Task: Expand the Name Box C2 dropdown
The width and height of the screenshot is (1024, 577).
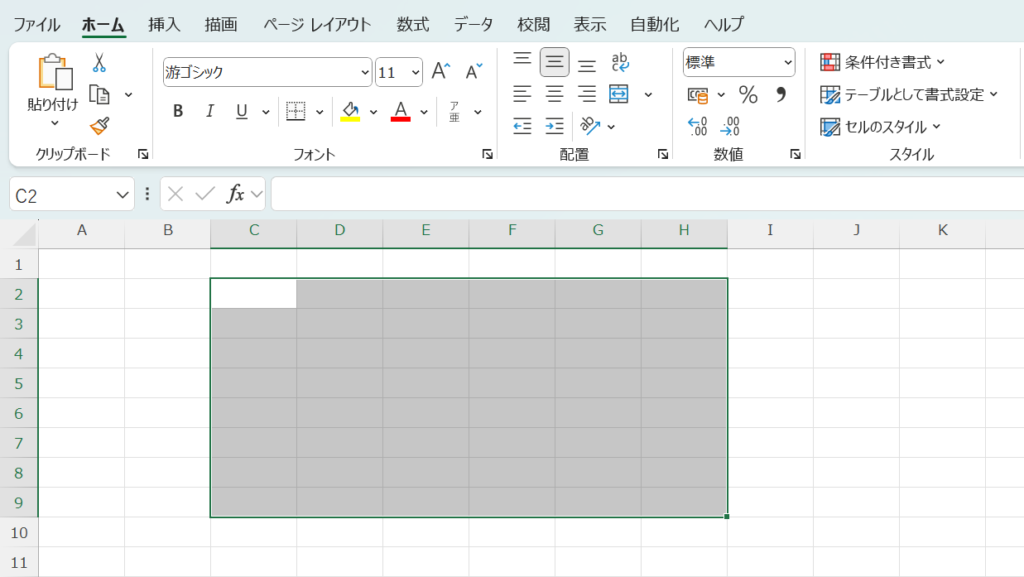Action: point(123,194)
